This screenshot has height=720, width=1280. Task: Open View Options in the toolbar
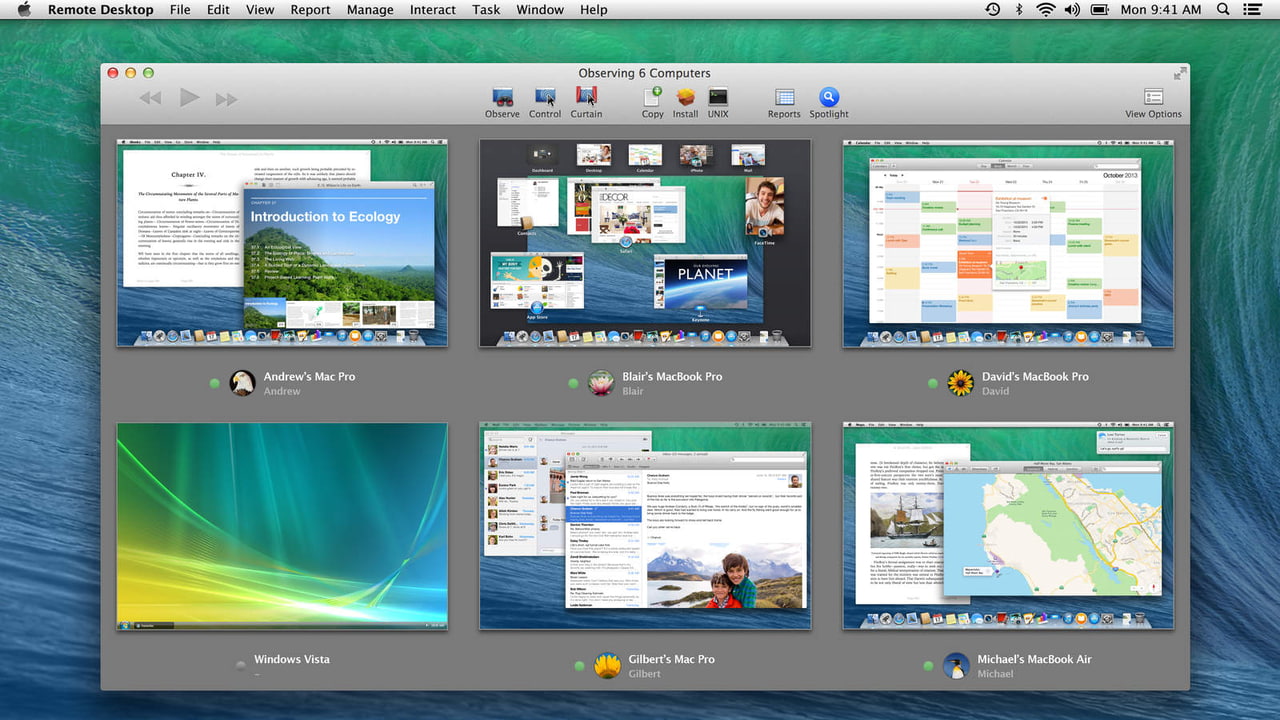pyautogui.click(x=1153, y=97)
